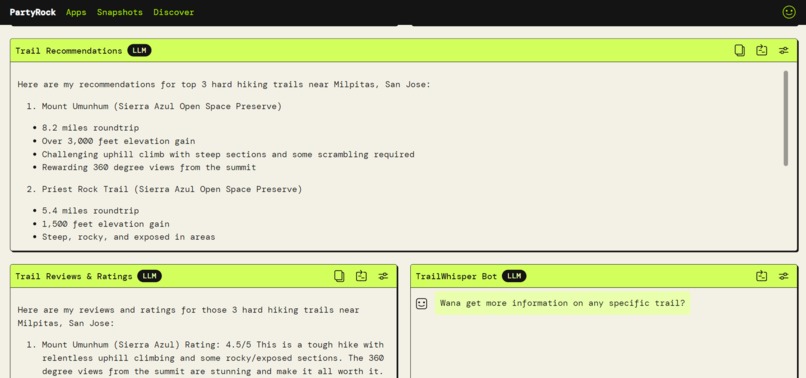
Task: Click the LLM badge on Trail Recommendations
Action: (139, 50)
